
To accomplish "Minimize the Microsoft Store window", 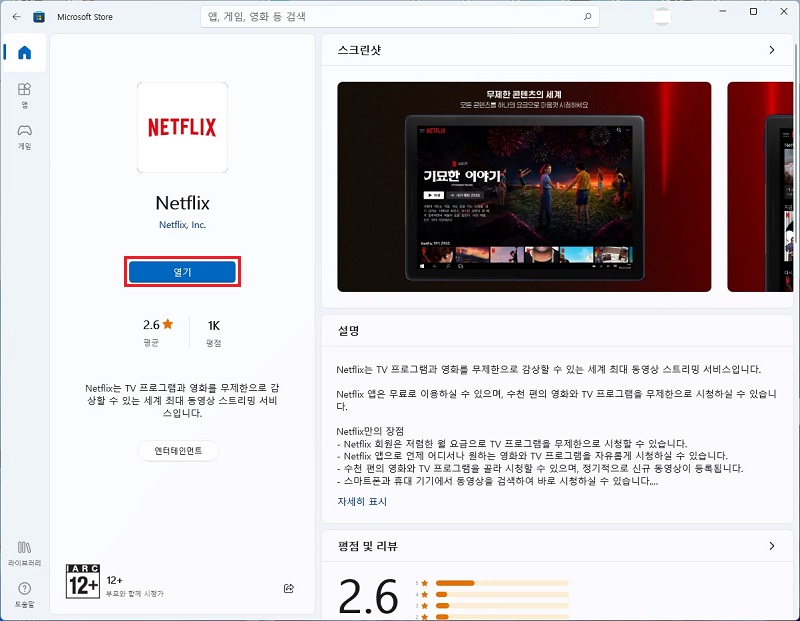I will pyautogui.click(x=722, y=11).
